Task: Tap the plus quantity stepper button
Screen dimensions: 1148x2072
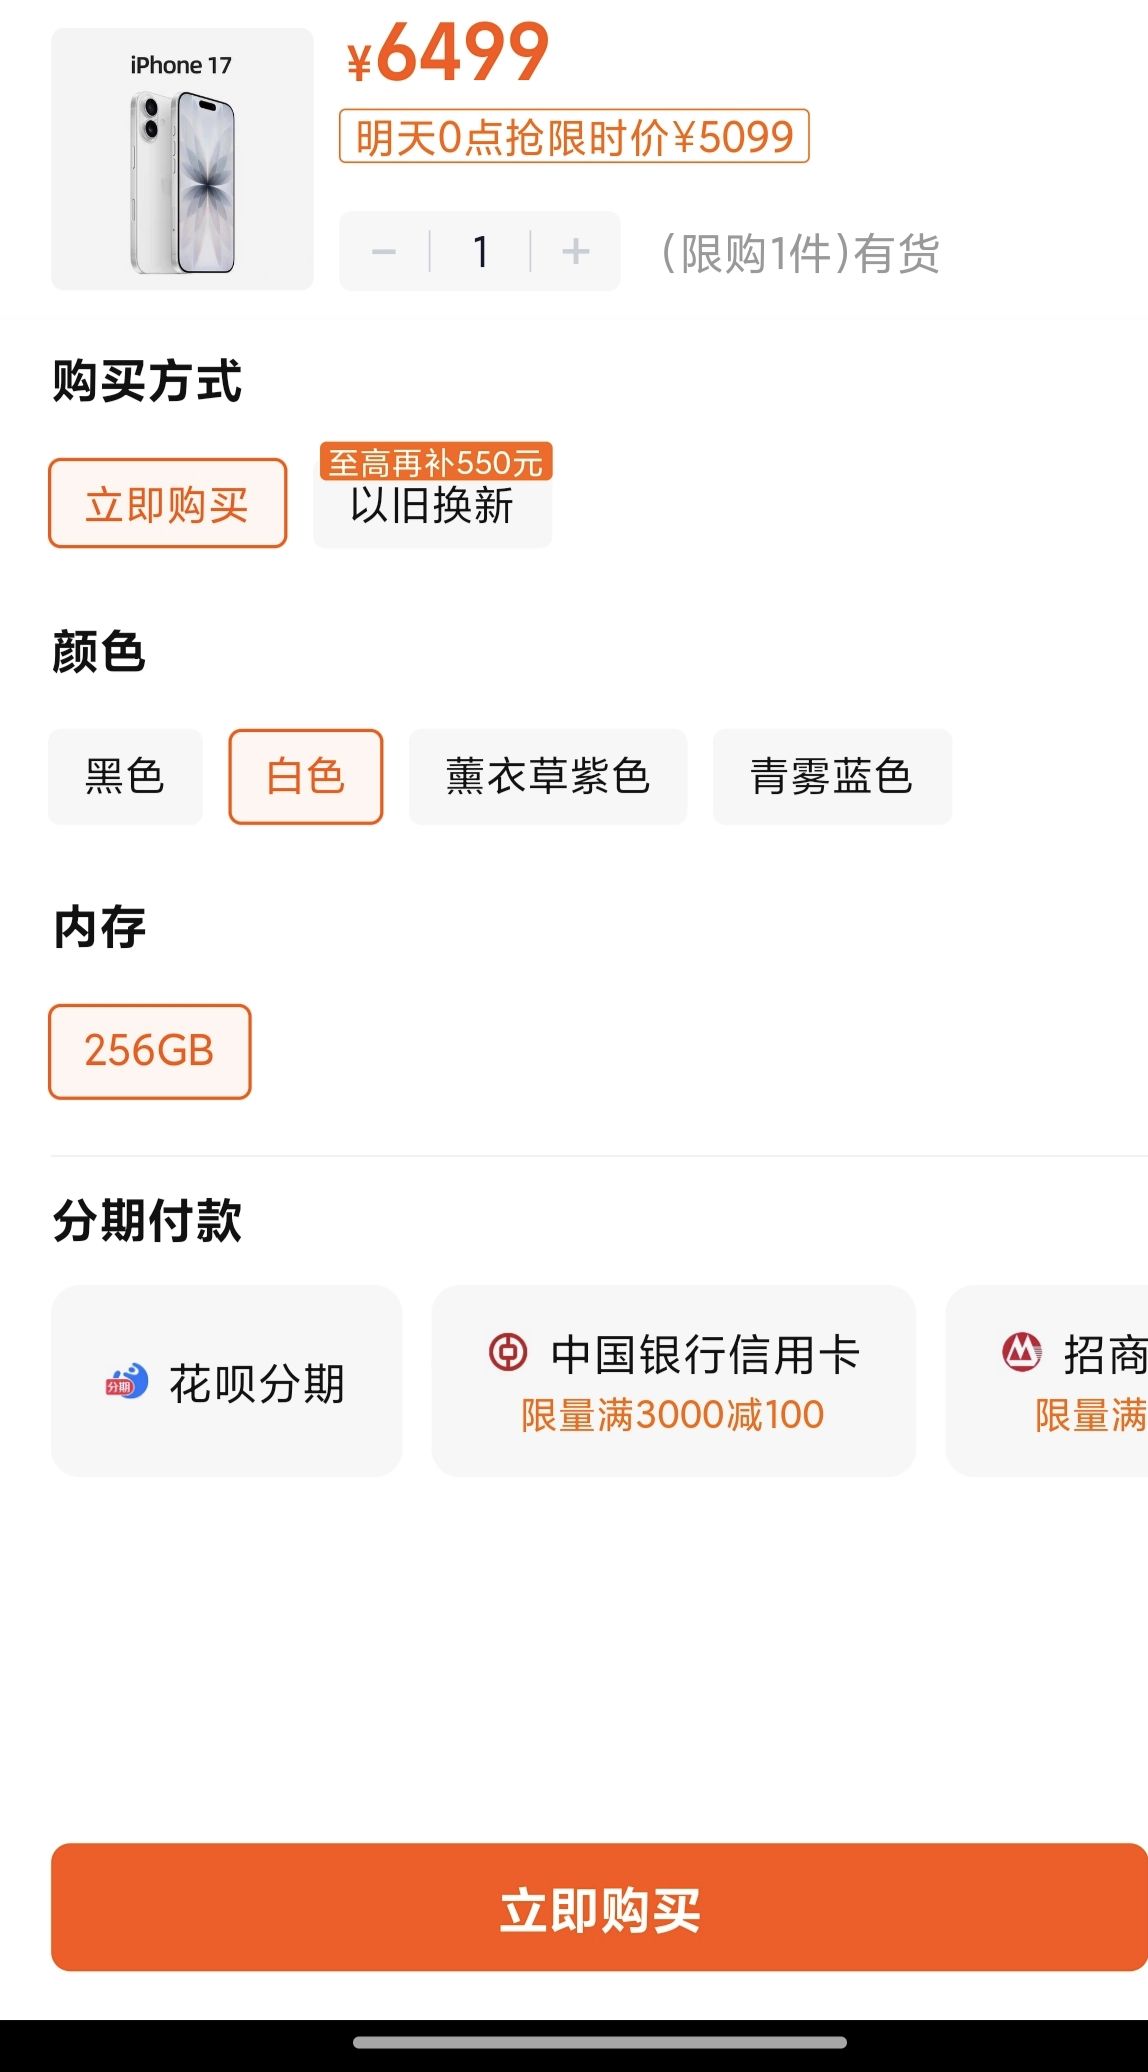Action: (x=575, y=251)
